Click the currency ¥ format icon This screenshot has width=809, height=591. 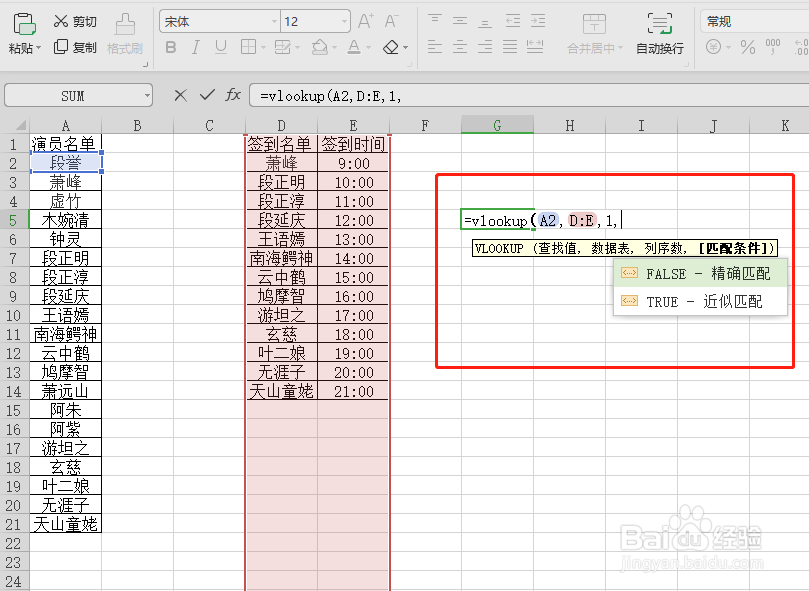point(714,47)
